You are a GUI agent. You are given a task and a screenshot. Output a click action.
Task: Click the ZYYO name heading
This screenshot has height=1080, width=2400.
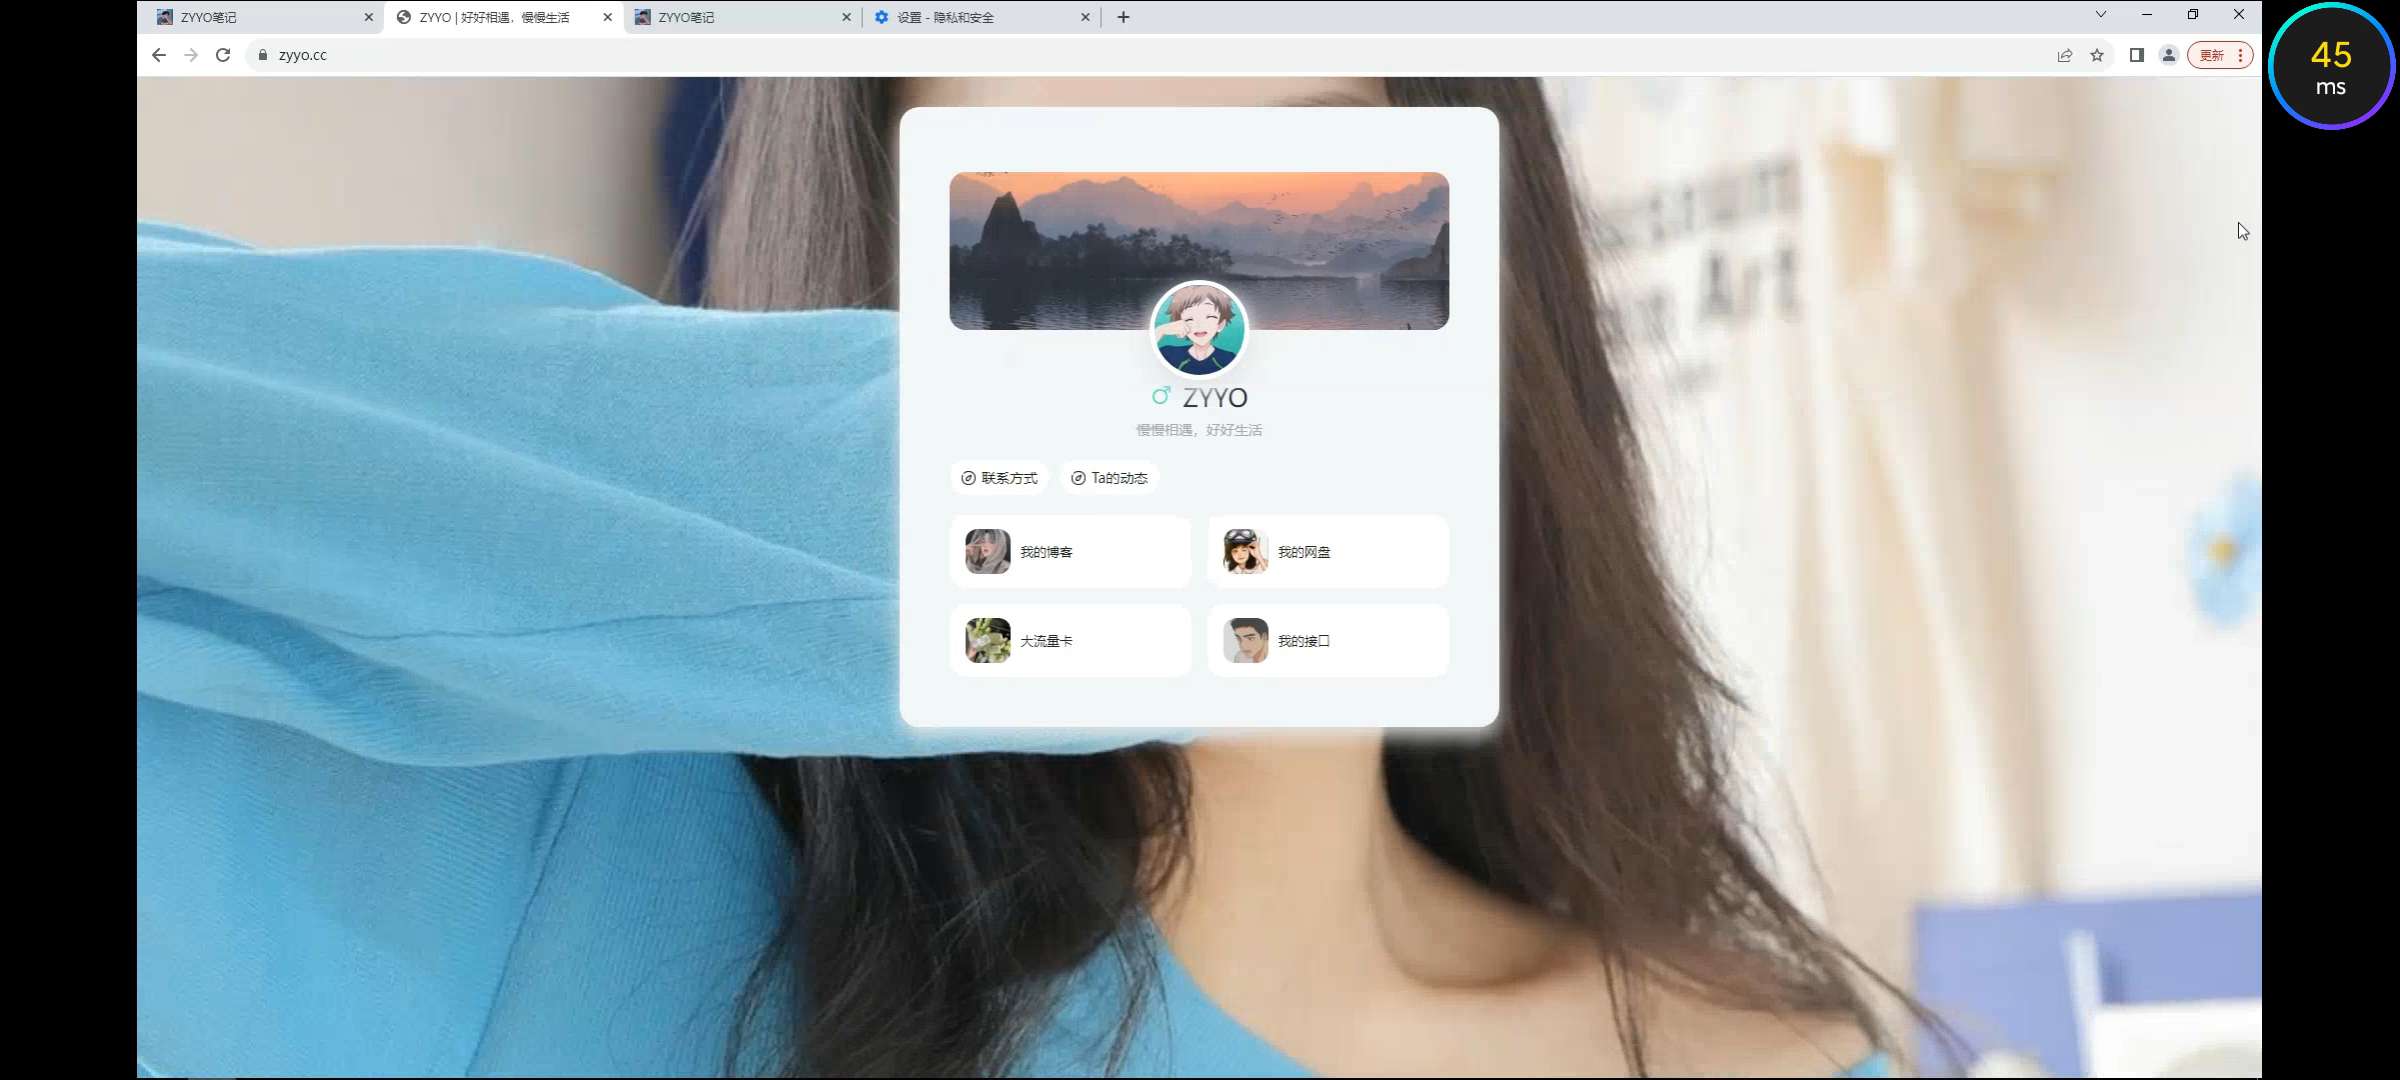click(x=1215, y=397)
